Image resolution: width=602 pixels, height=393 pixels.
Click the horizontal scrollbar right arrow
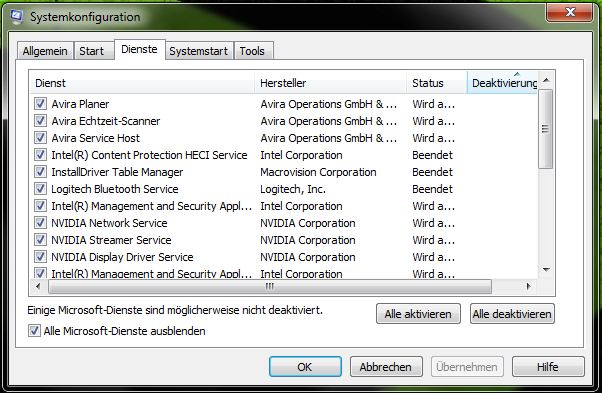tap(529, 286)
